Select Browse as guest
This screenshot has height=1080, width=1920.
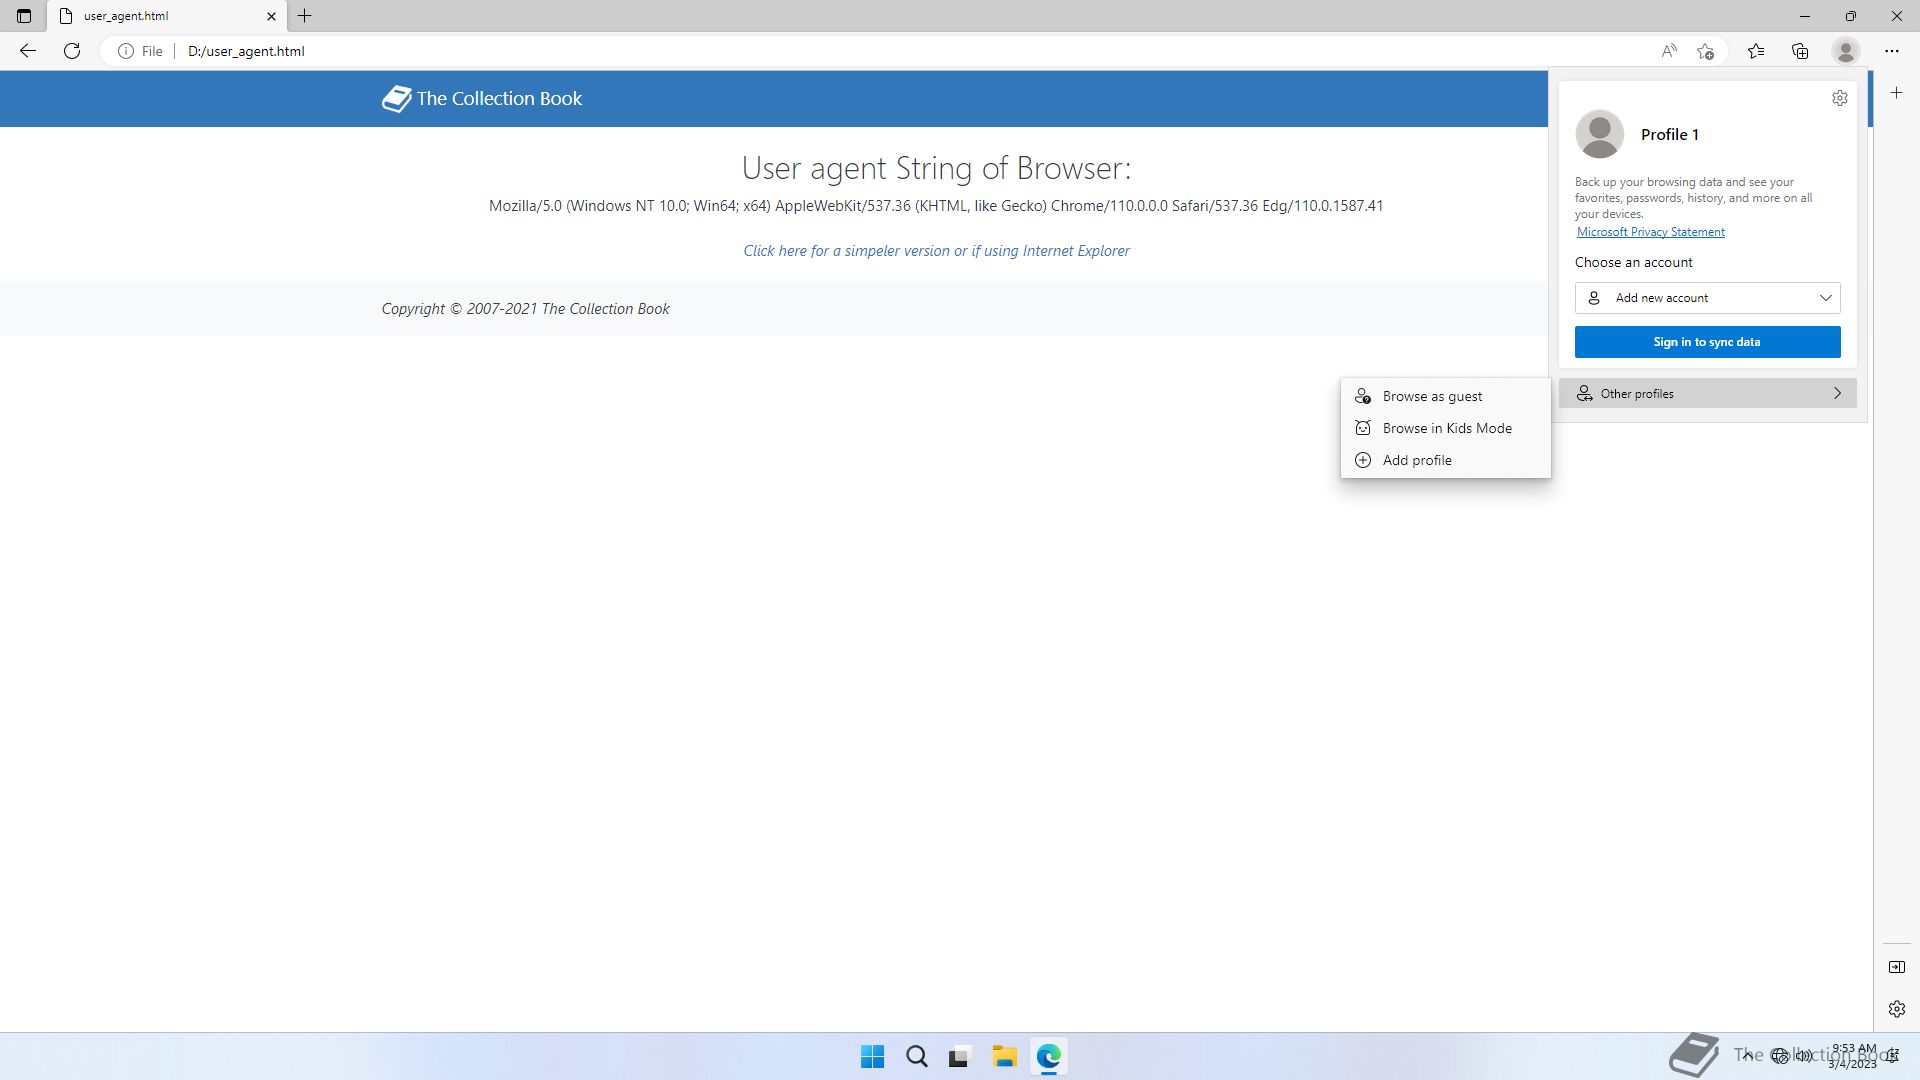(1432, 396)
